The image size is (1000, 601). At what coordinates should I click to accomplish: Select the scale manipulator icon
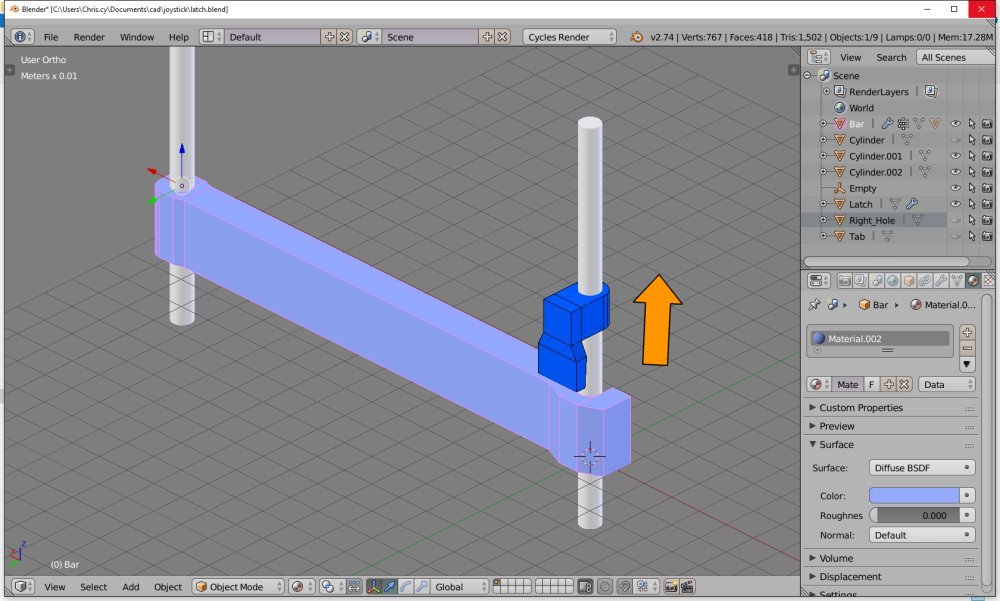coord(422,586)
